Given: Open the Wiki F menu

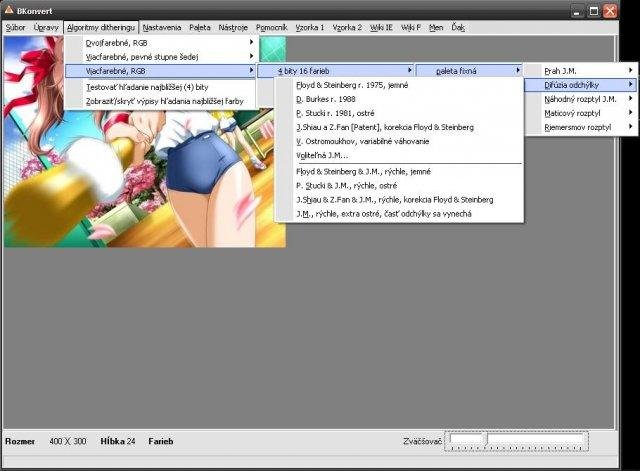Looking at the screenshot, I should pyautogui.click(x=411, y=27).
